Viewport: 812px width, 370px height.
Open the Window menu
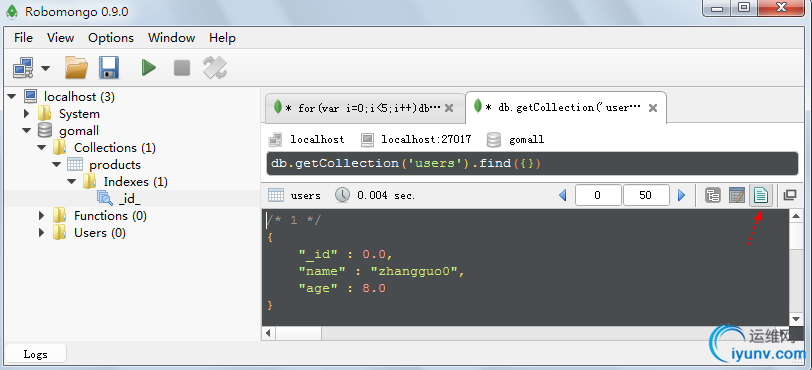pos(171,38)
